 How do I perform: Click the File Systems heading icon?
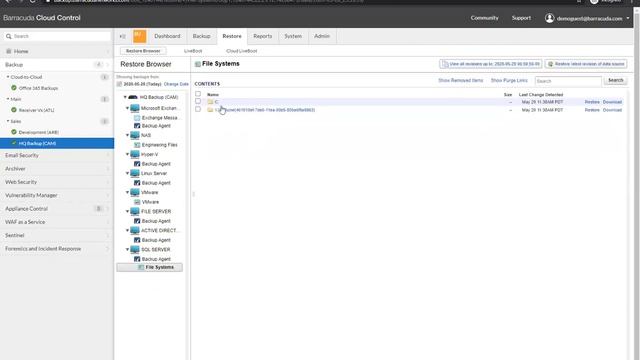click(198, 64)
